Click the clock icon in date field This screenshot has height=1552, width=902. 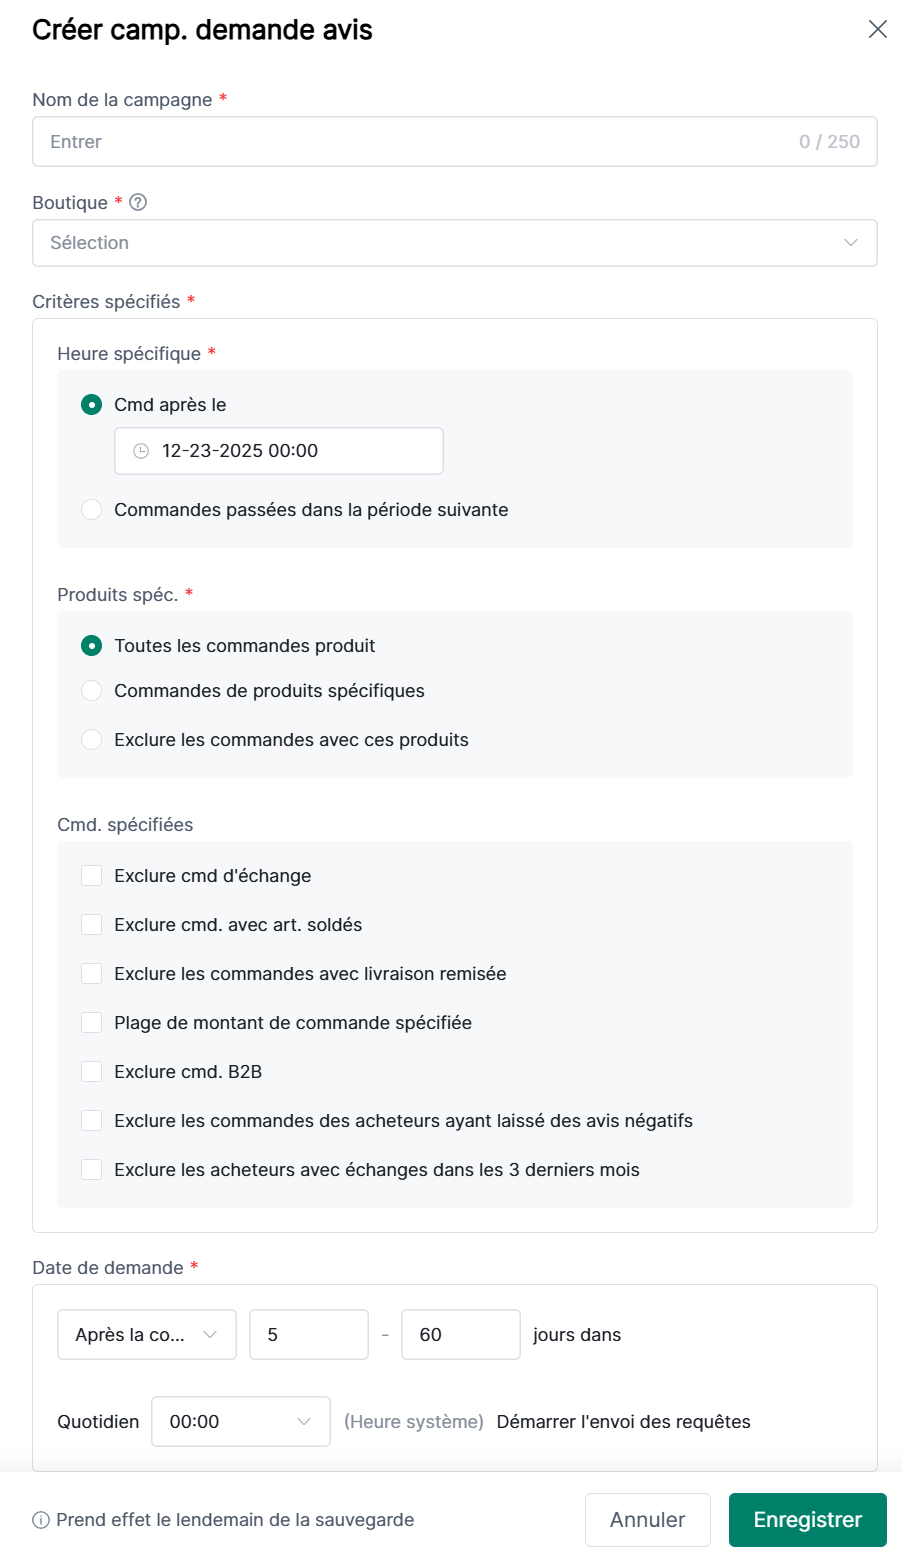point(141,451)
